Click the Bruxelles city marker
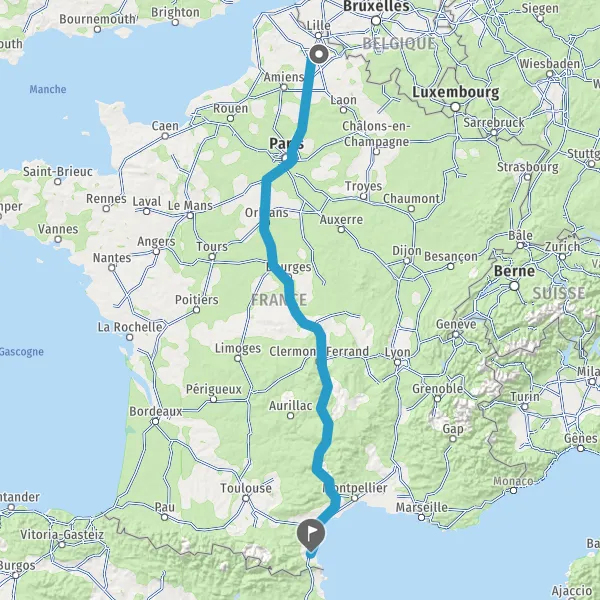 click(x=376, y=21)
